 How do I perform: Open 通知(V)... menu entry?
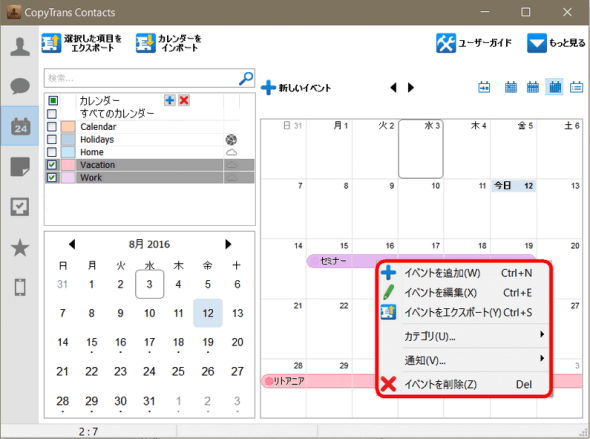(x=464, y=360)
